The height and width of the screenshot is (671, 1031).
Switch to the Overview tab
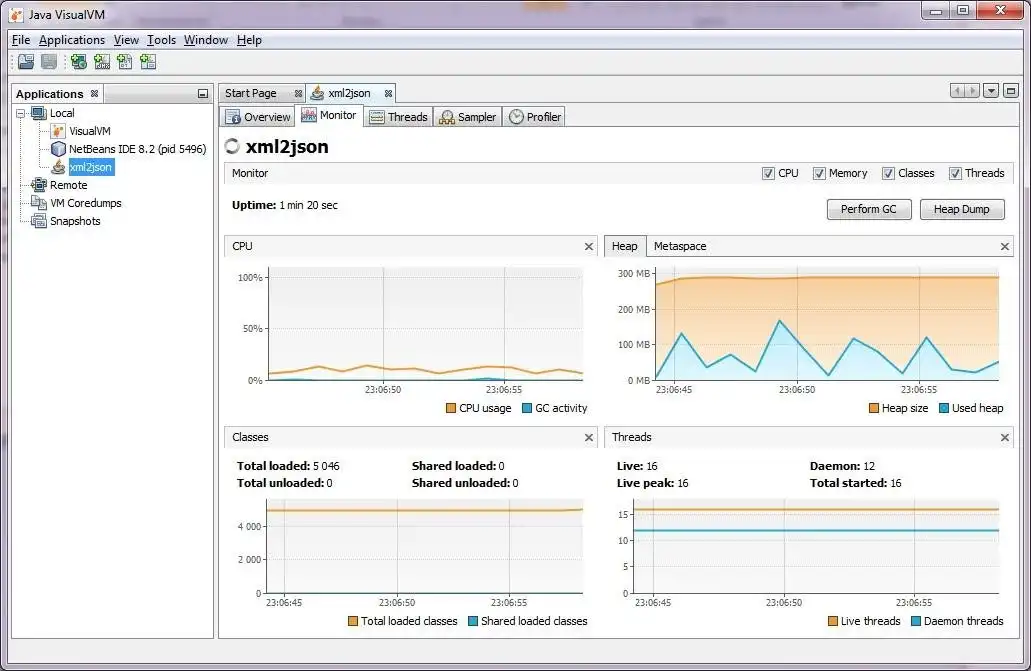pyautogui.click(x=258, y=117)
